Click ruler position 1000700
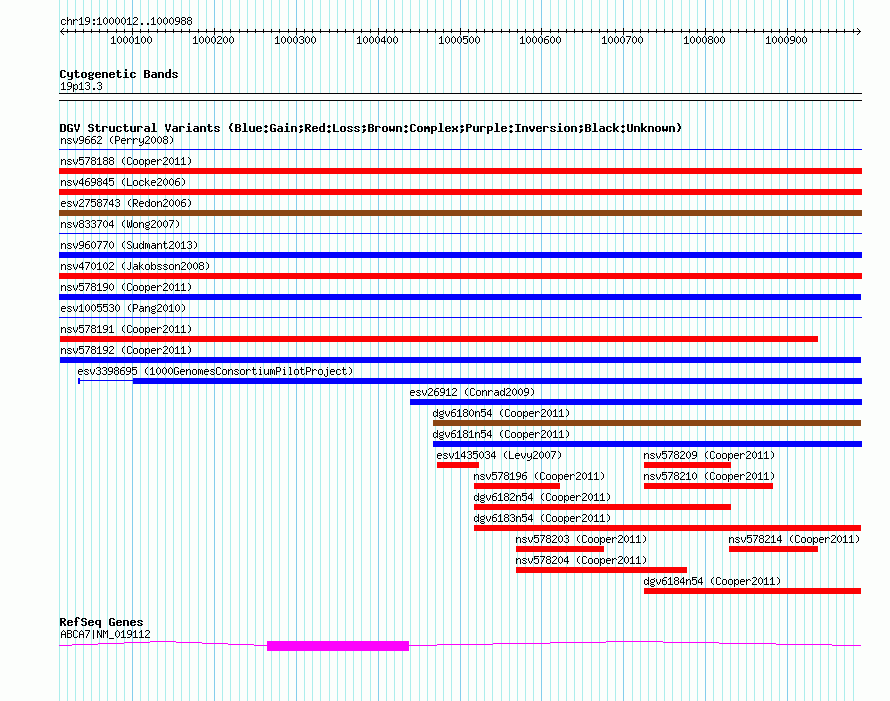890x701 pixels. [622, 40]
